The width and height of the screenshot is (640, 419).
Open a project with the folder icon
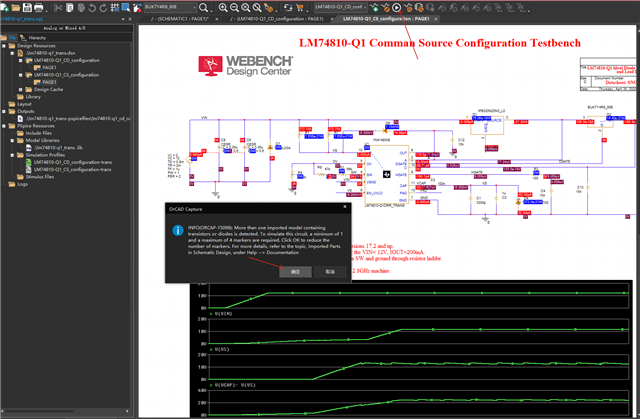tap(16, 7)
